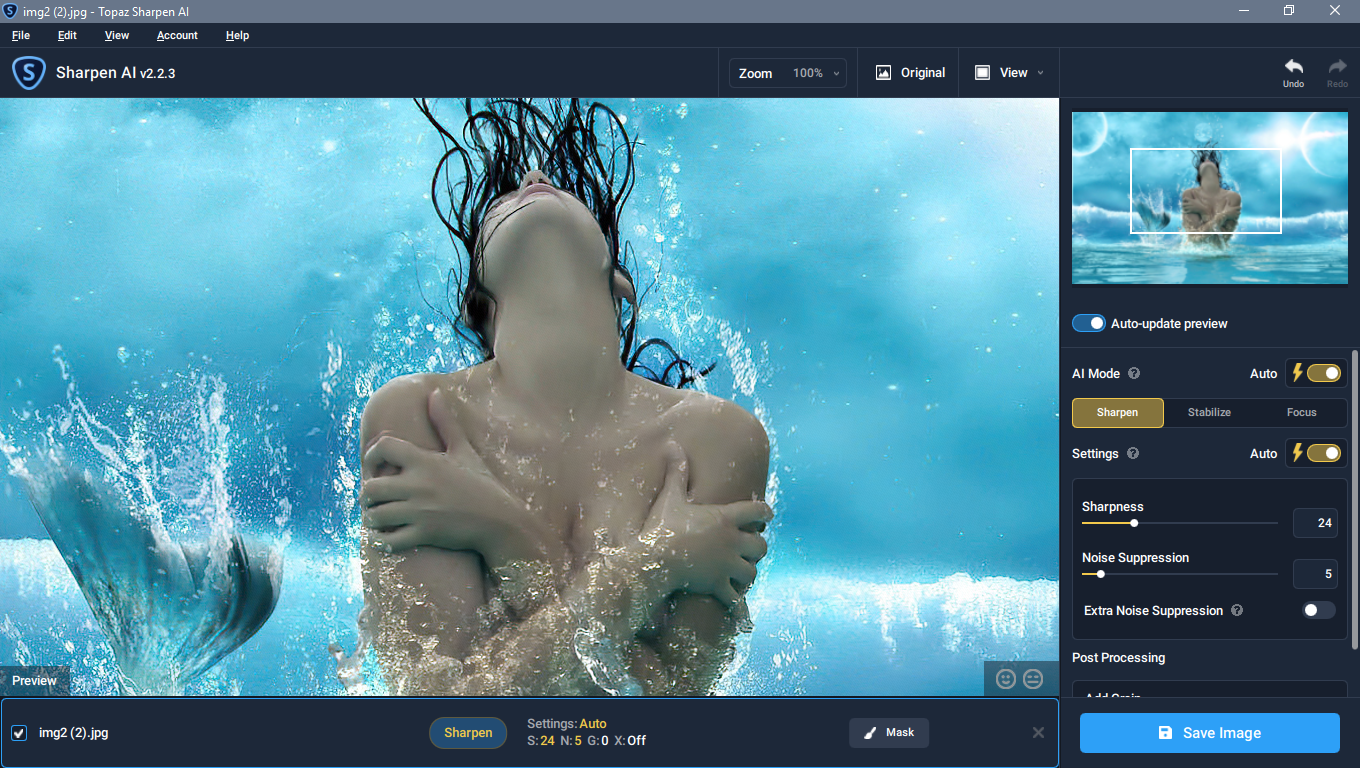The height and width of the screenshot is (768, 1360).
Task: Click the Undo arrow icon
Action: point(1294,66)
